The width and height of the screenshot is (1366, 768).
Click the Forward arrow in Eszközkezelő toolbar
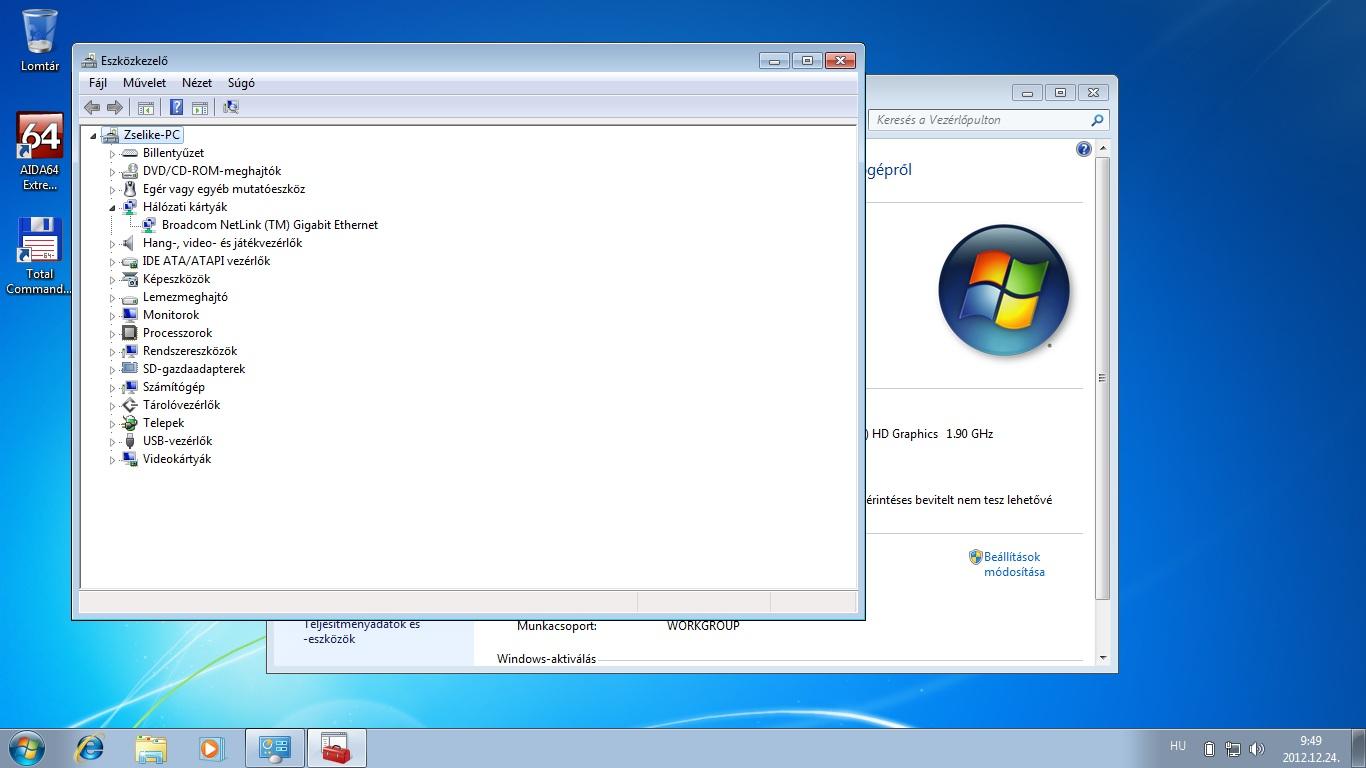point(115,107)
